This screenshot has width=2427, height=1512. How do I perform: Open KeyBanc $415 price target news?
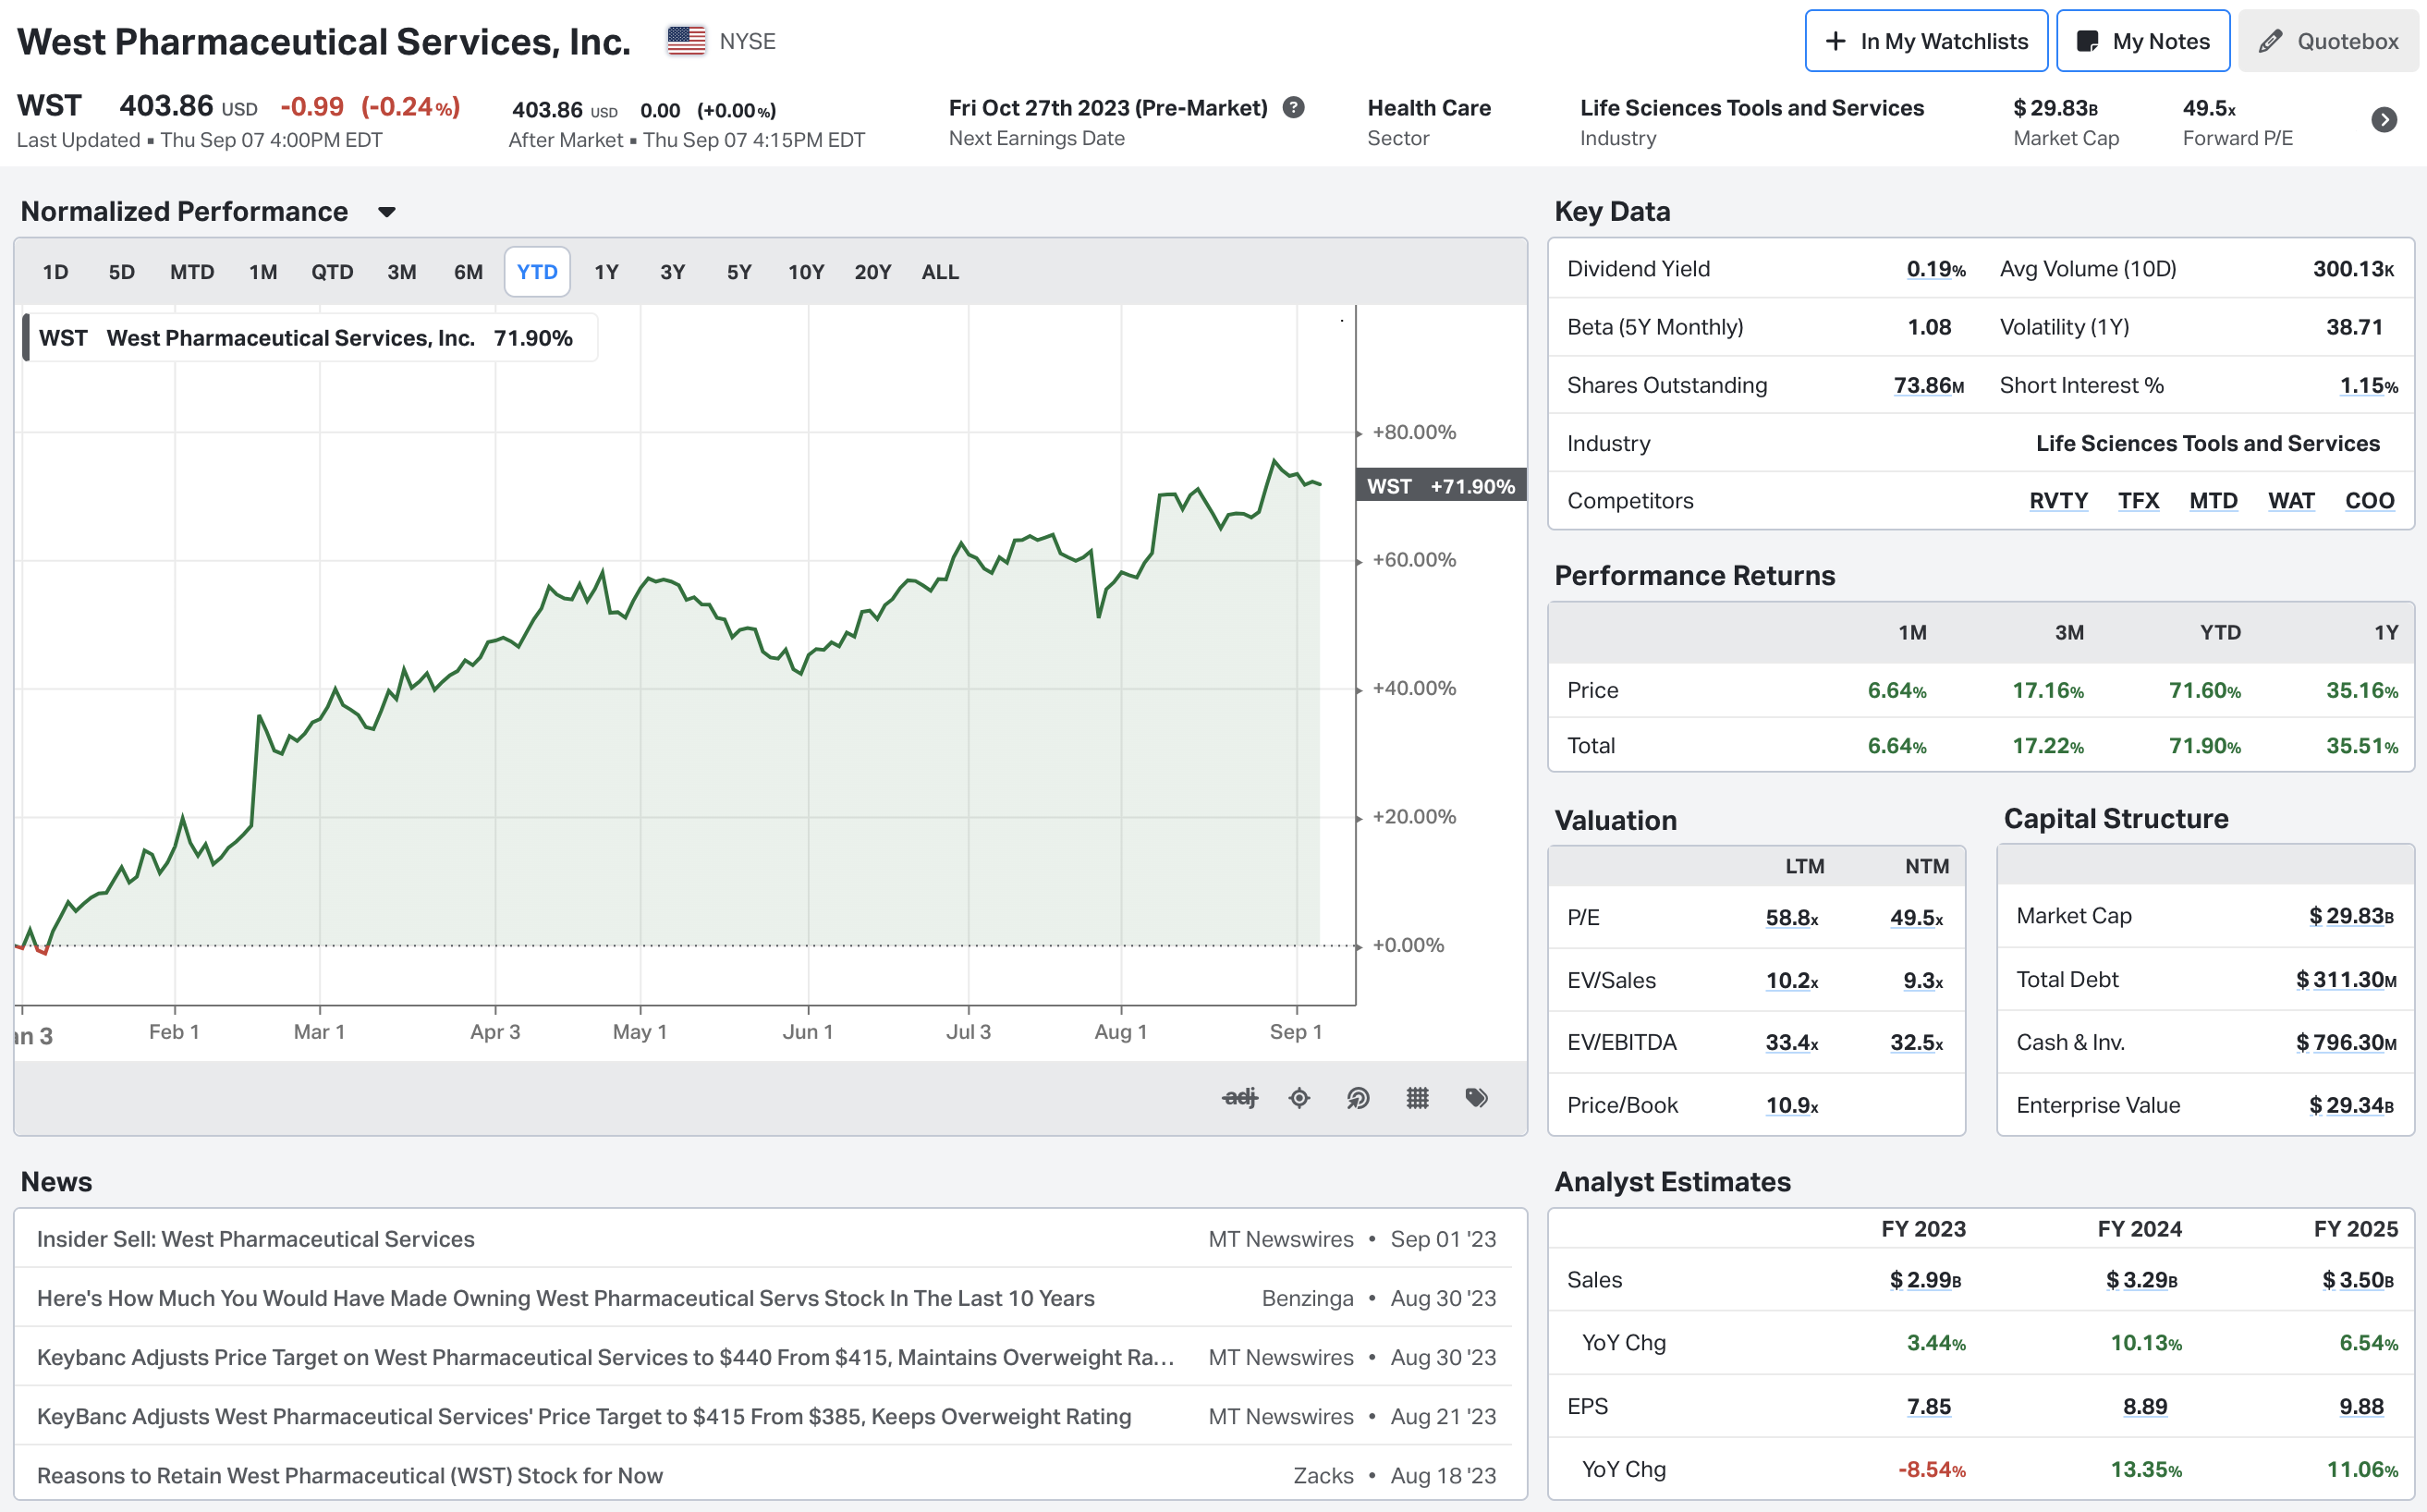[584, 1416]
